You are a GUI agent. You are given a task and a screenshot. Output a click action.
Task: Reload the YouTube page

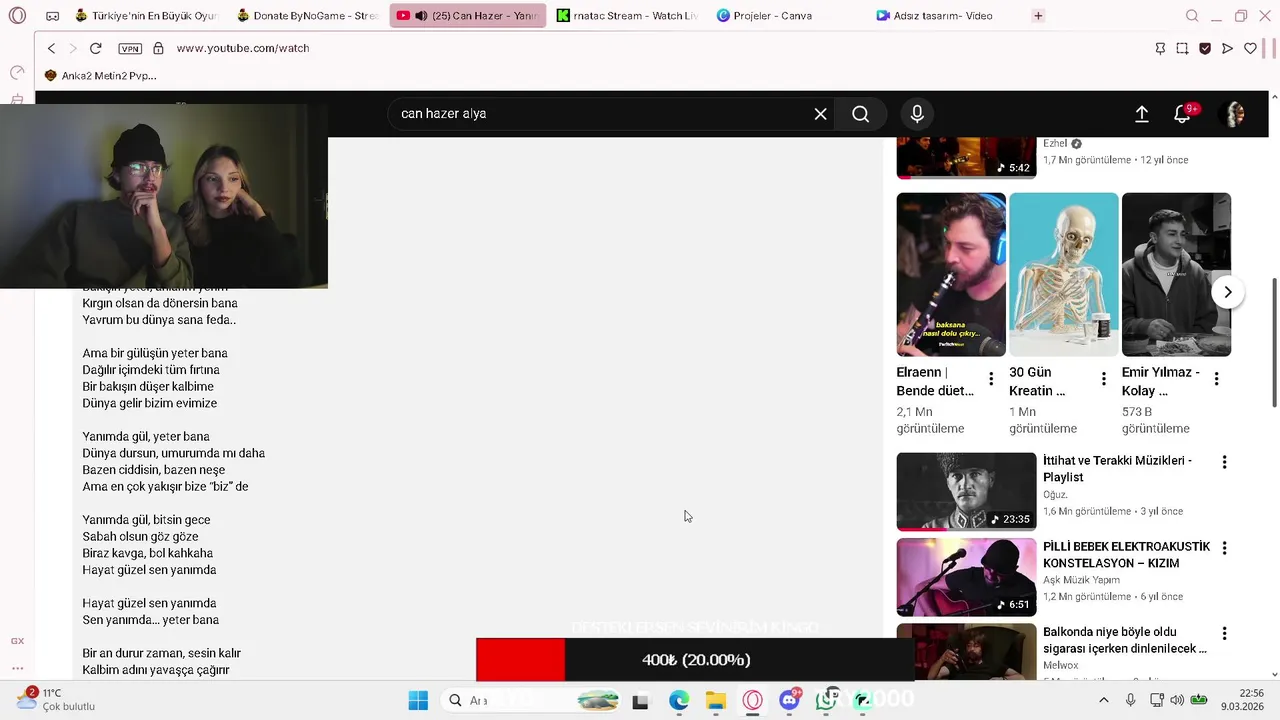[96, 48]
